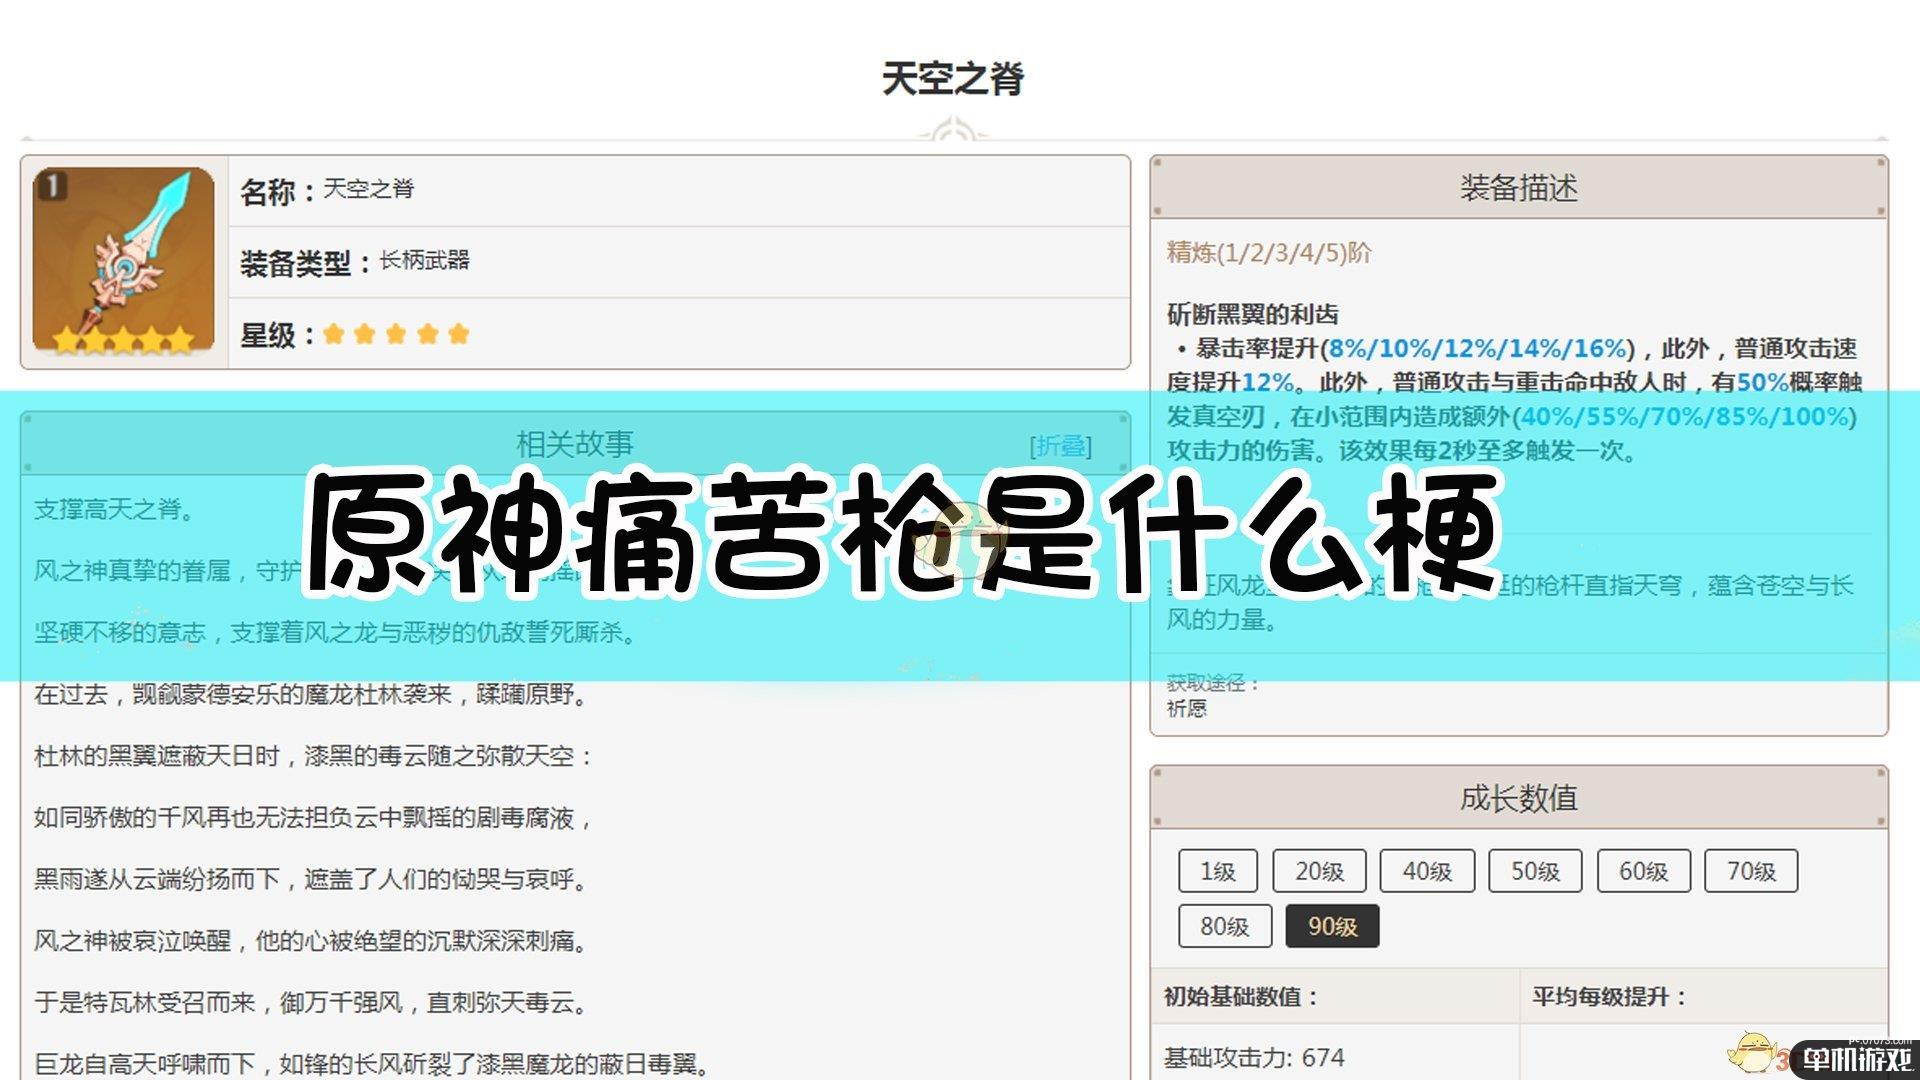The height and width of the screenshot is (1080, 1920).
Task: Select the 60级 level tab
Action: coord(1643,871)
